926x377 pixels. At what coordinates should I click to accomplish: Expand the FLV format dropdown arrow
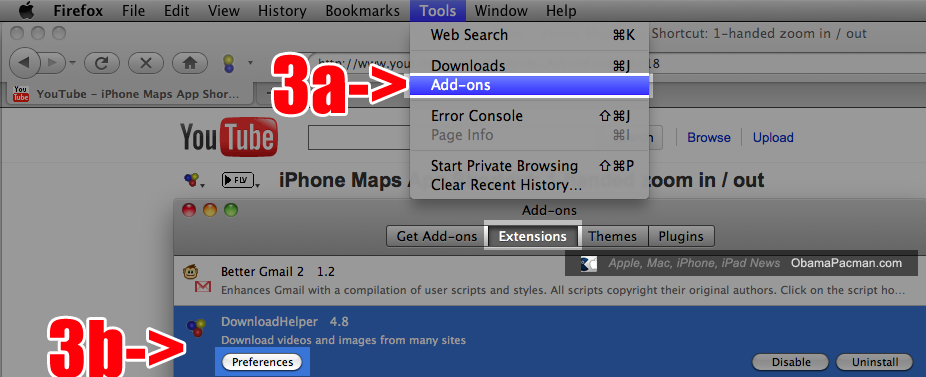(258, 185)
